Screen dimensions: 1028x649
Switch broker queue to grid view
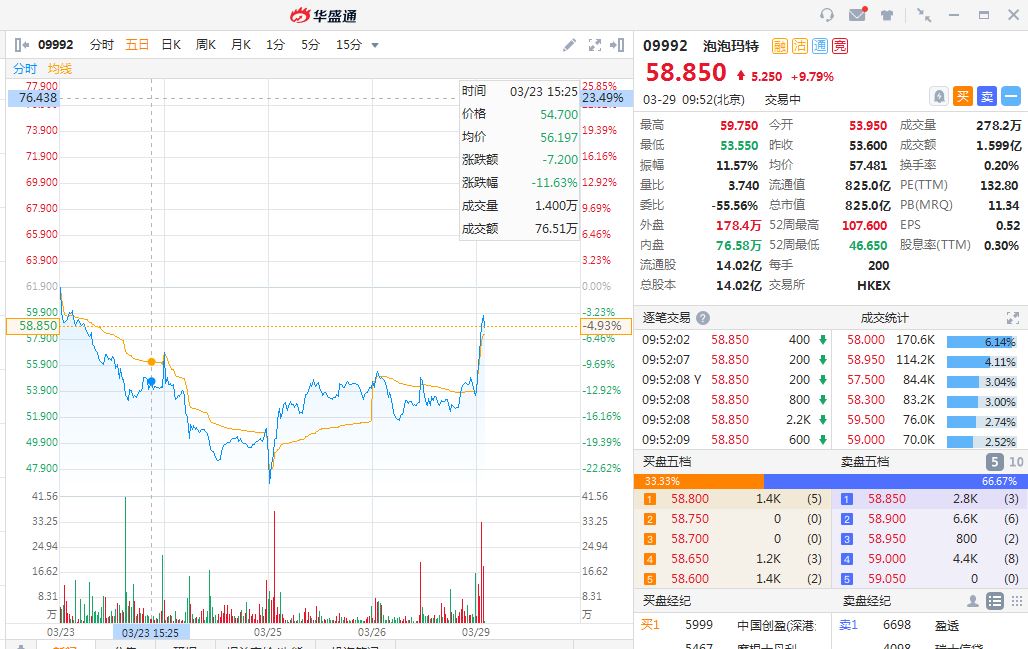pos(1016,601)
